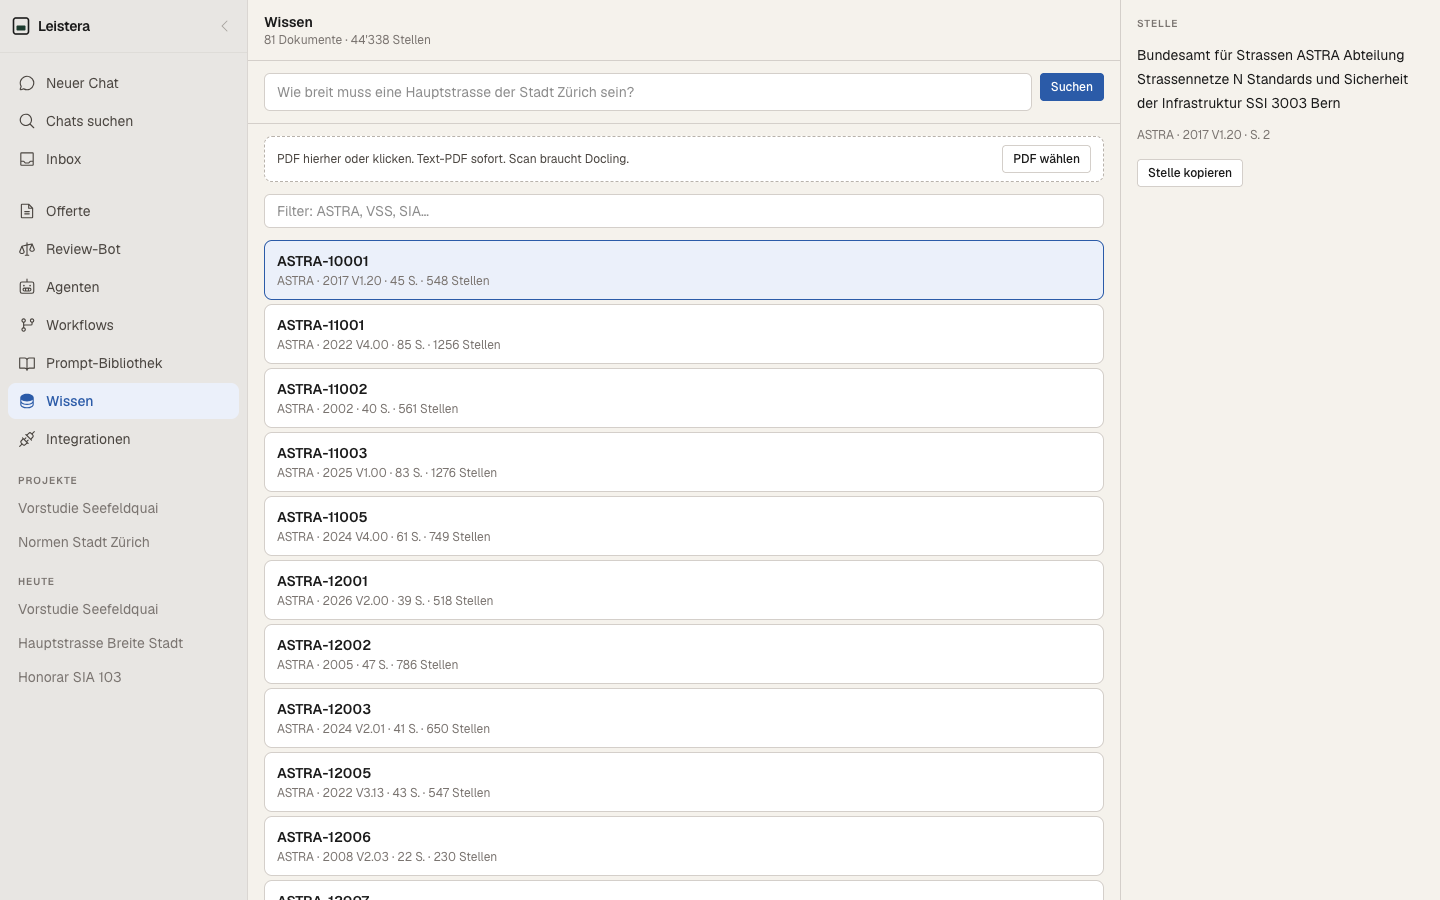Image resolution: width=1440 pixels, height=900 pixels.
Task: Select document ASTRA-10001
Action: click(684, 270)
